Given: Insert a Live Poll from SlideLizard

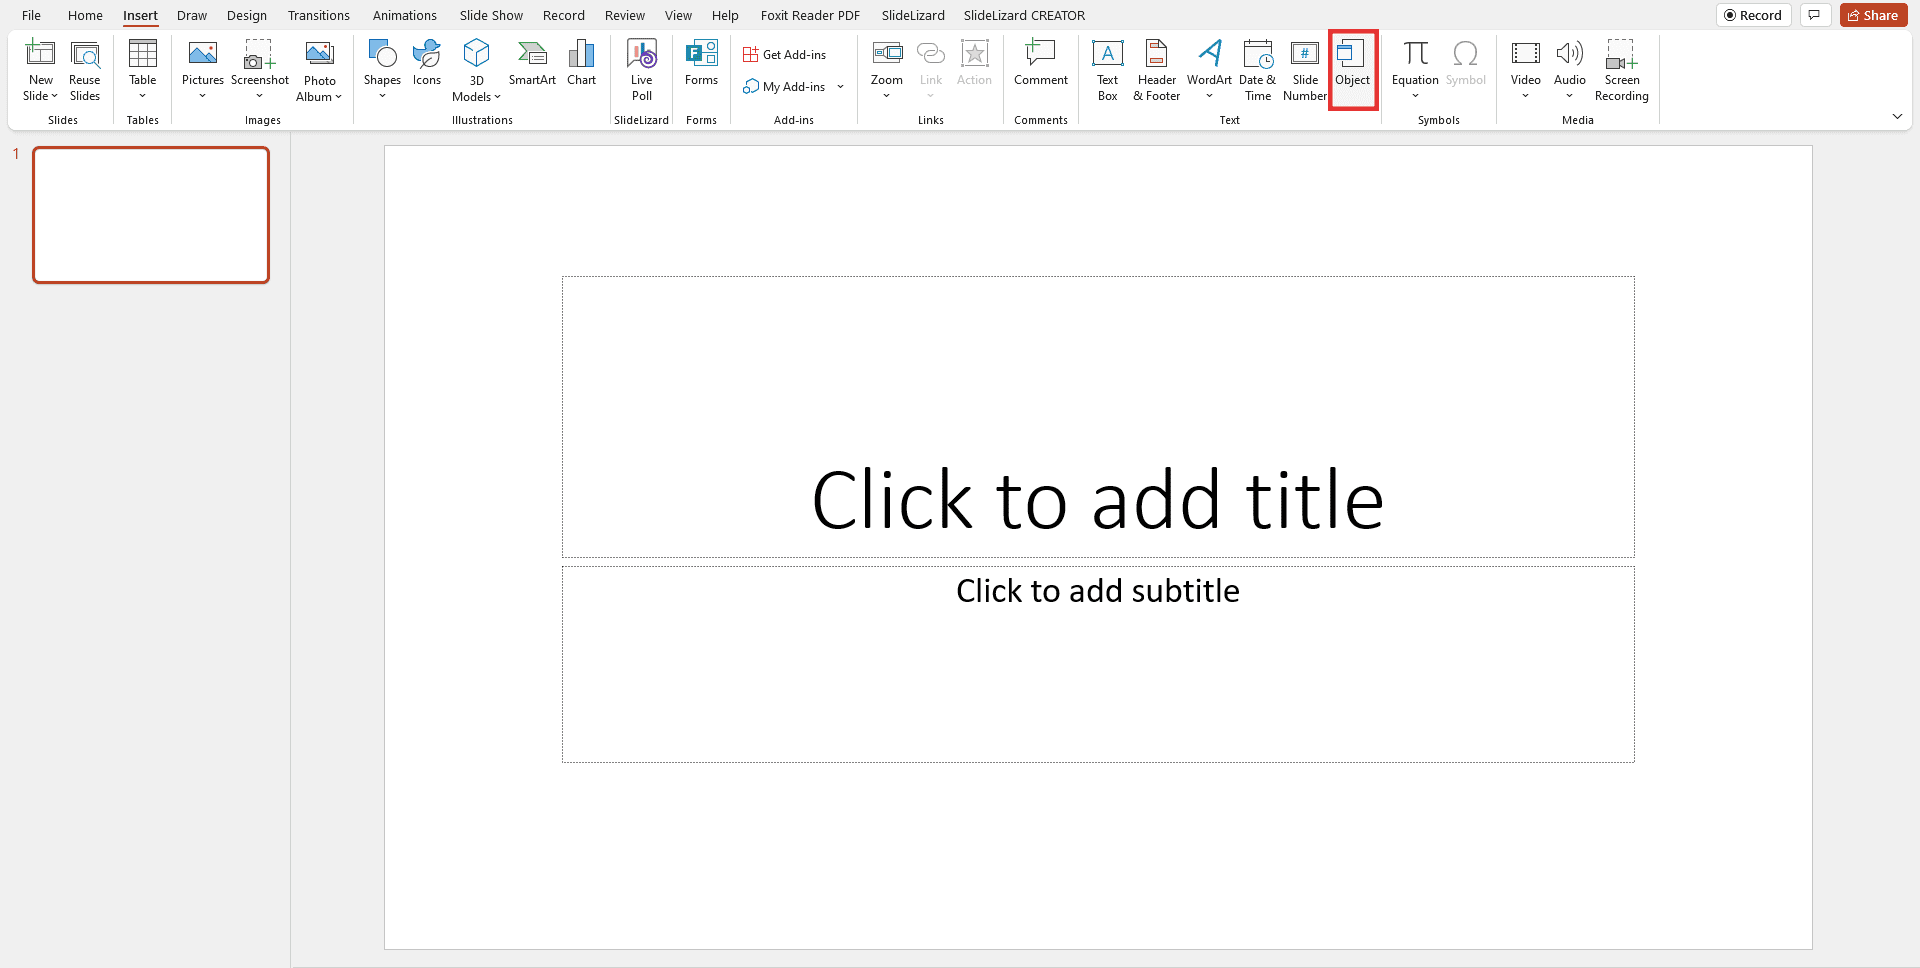Looking at the screenshot, I should (641, 68).
